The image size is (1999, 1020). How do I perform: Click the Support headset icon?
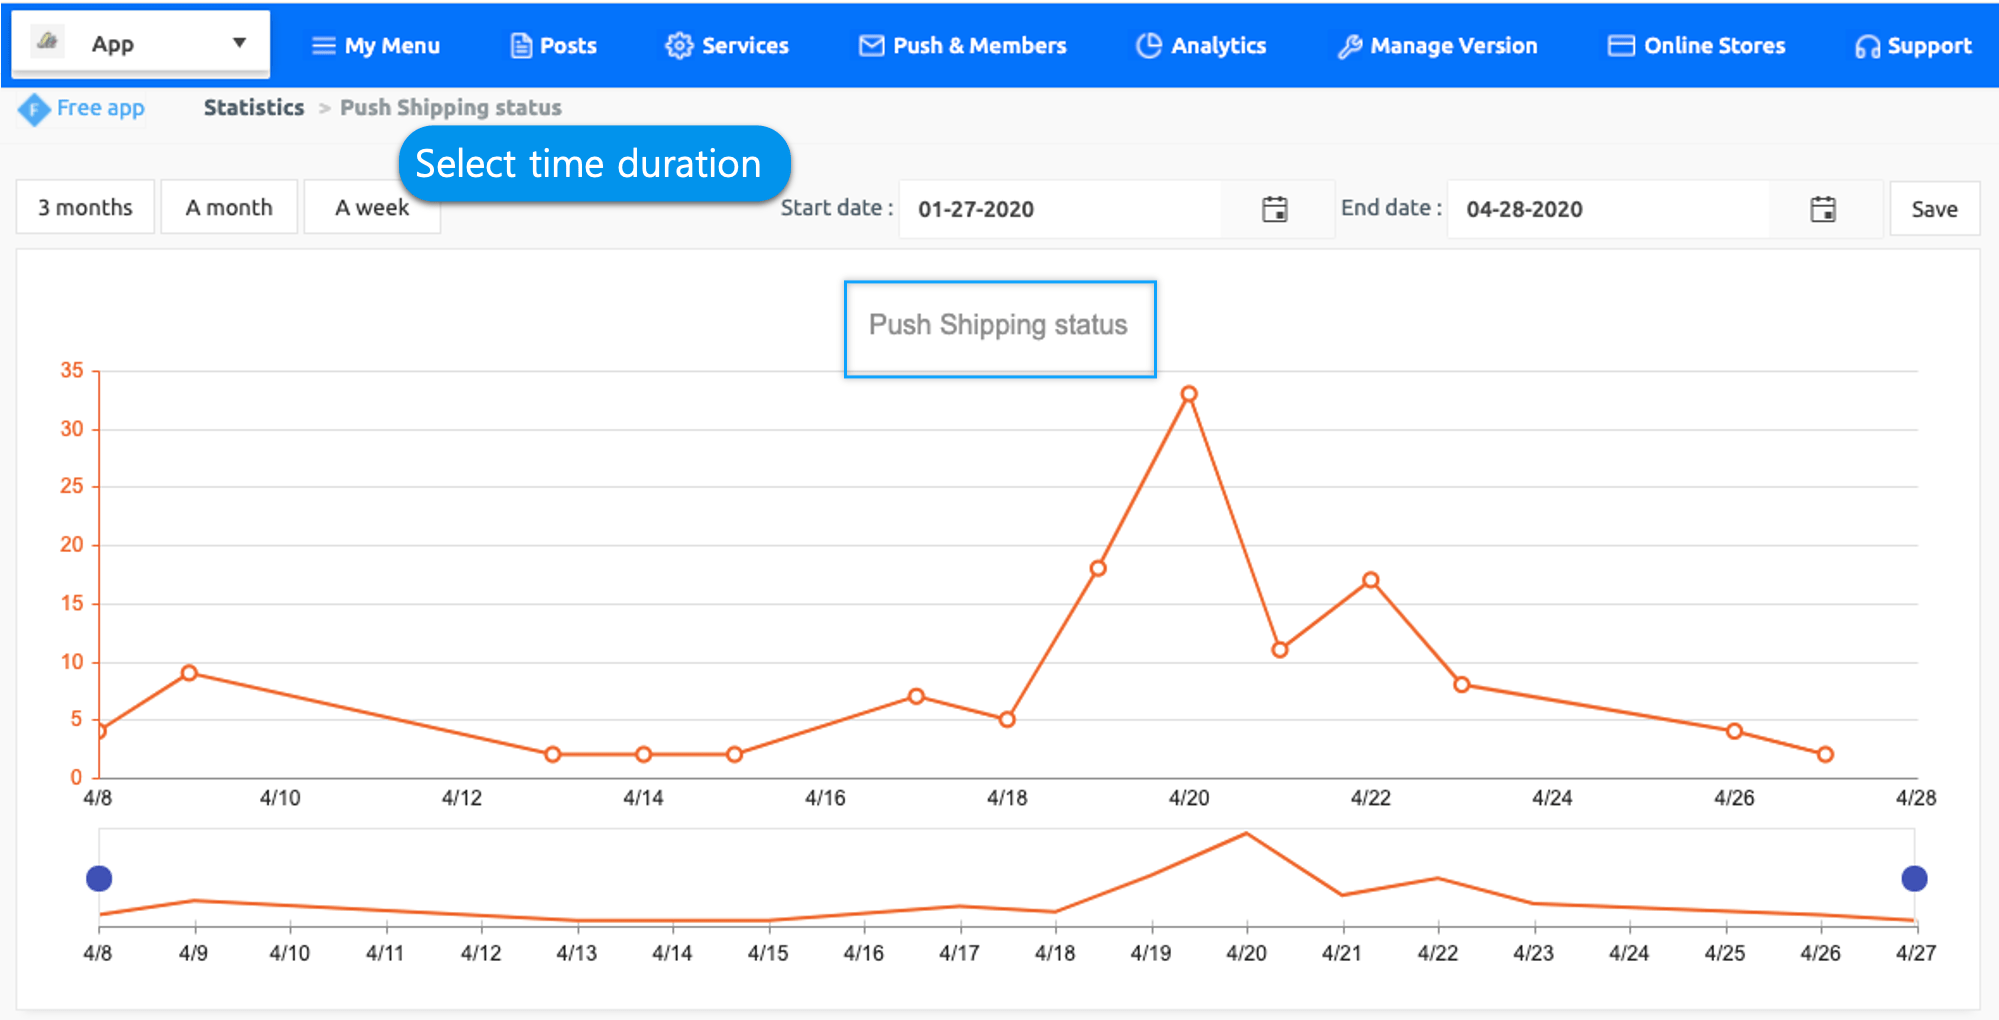(x=1866, y=47)
